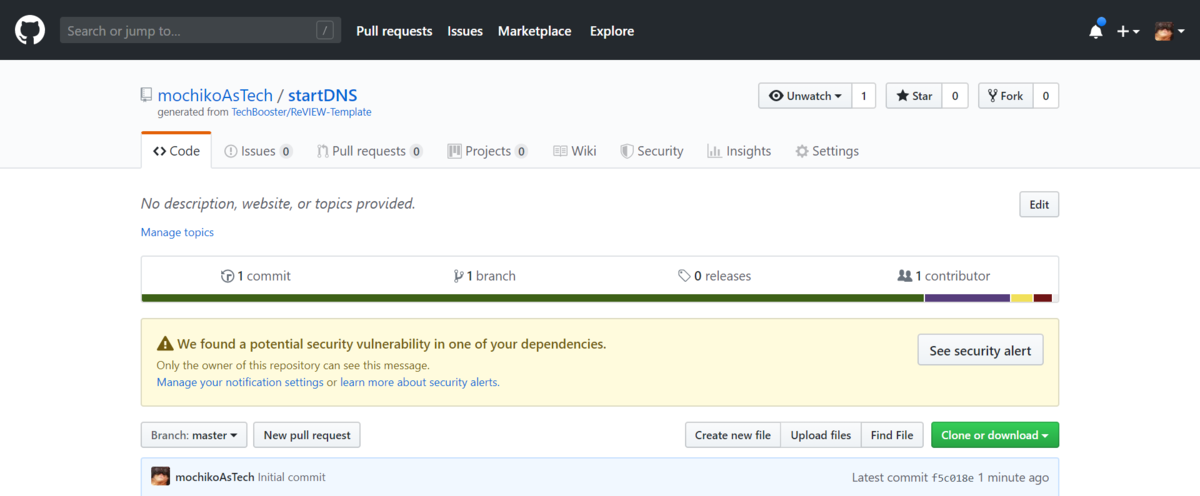The width and height of the screenshot is (1200, 496).
Task: Open Explore from the top navigation
Action: pos(612,31)
